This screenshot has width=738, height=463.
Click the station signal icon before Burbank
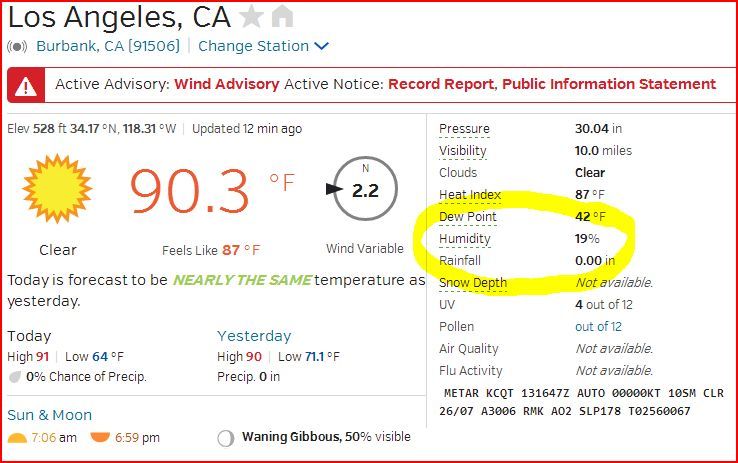pyautogui.click(x=17, y=46)
